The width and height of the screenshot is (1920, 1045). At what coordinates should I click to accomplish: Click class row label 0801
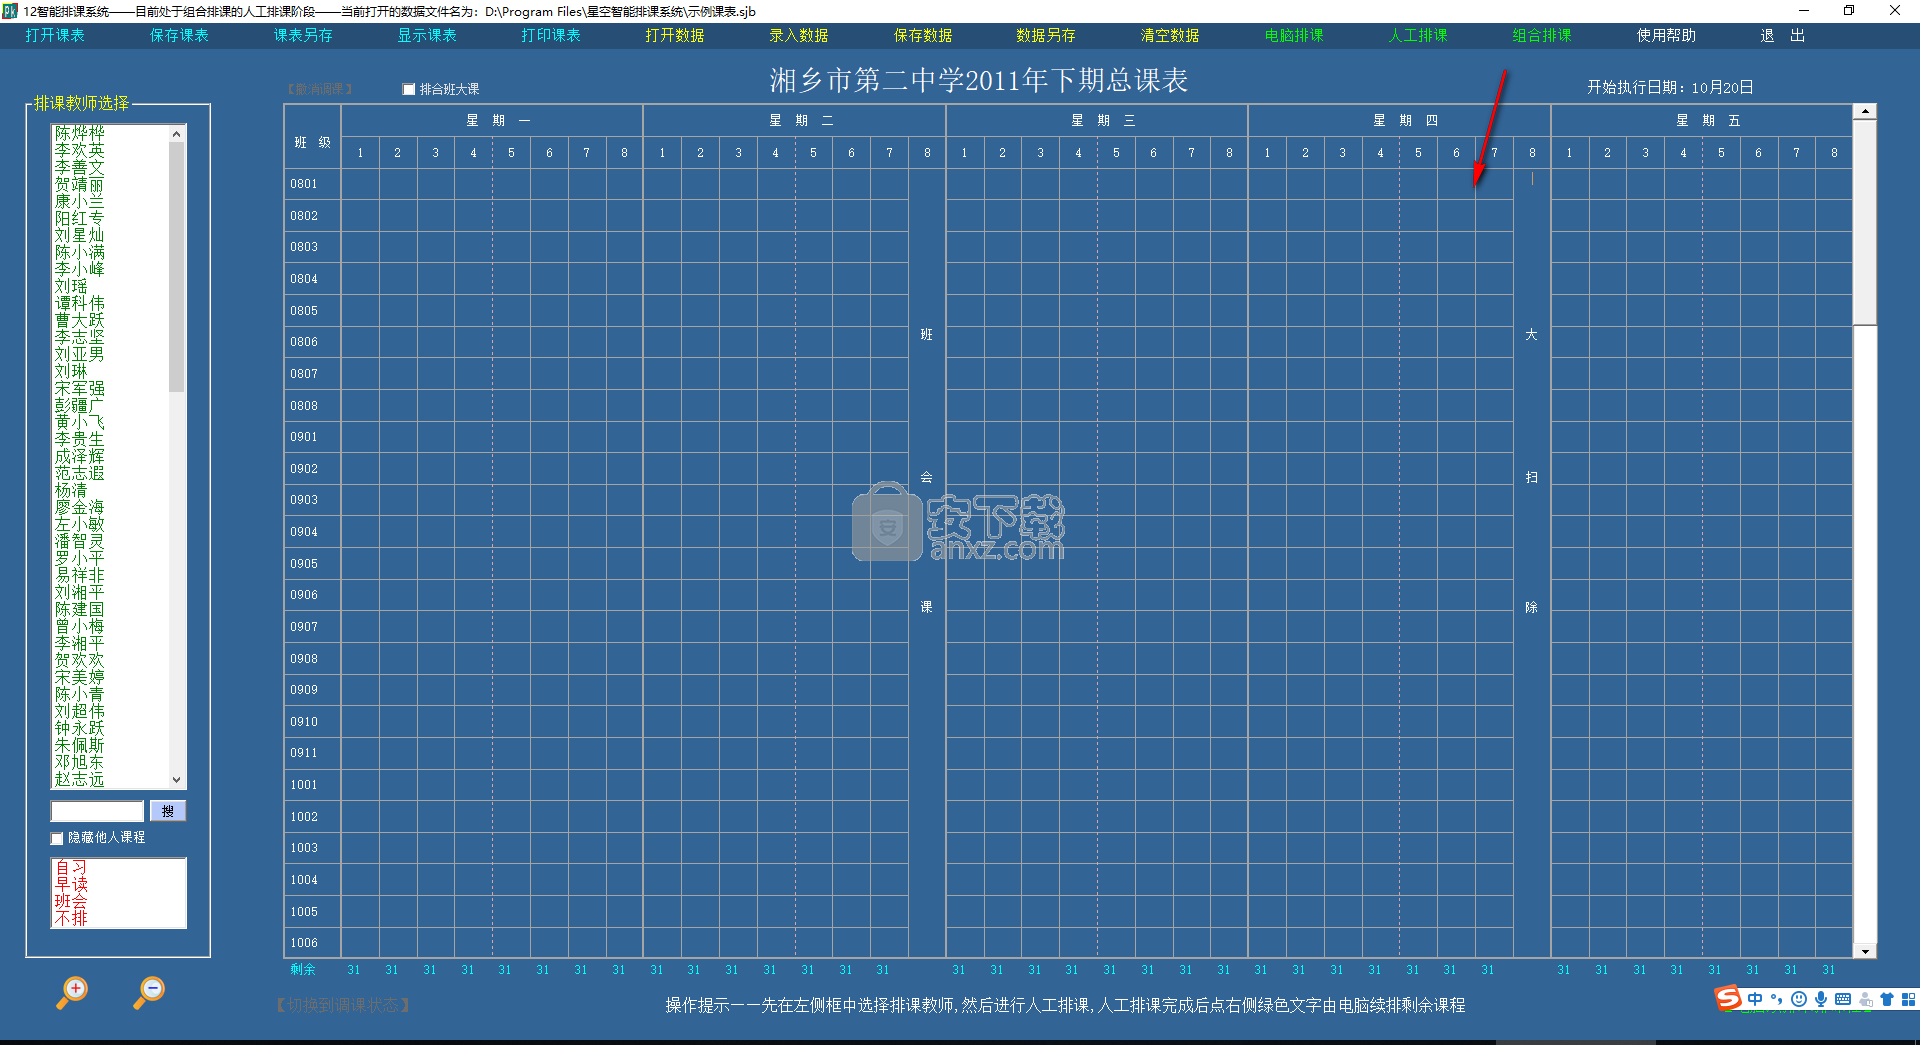(x=304, y=184)
